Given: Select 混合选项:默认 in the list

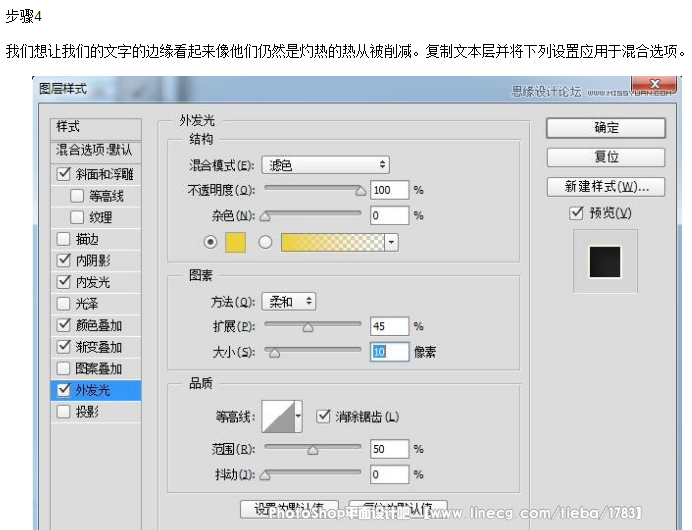Looking at the screenshot, I should pos(96,150).
